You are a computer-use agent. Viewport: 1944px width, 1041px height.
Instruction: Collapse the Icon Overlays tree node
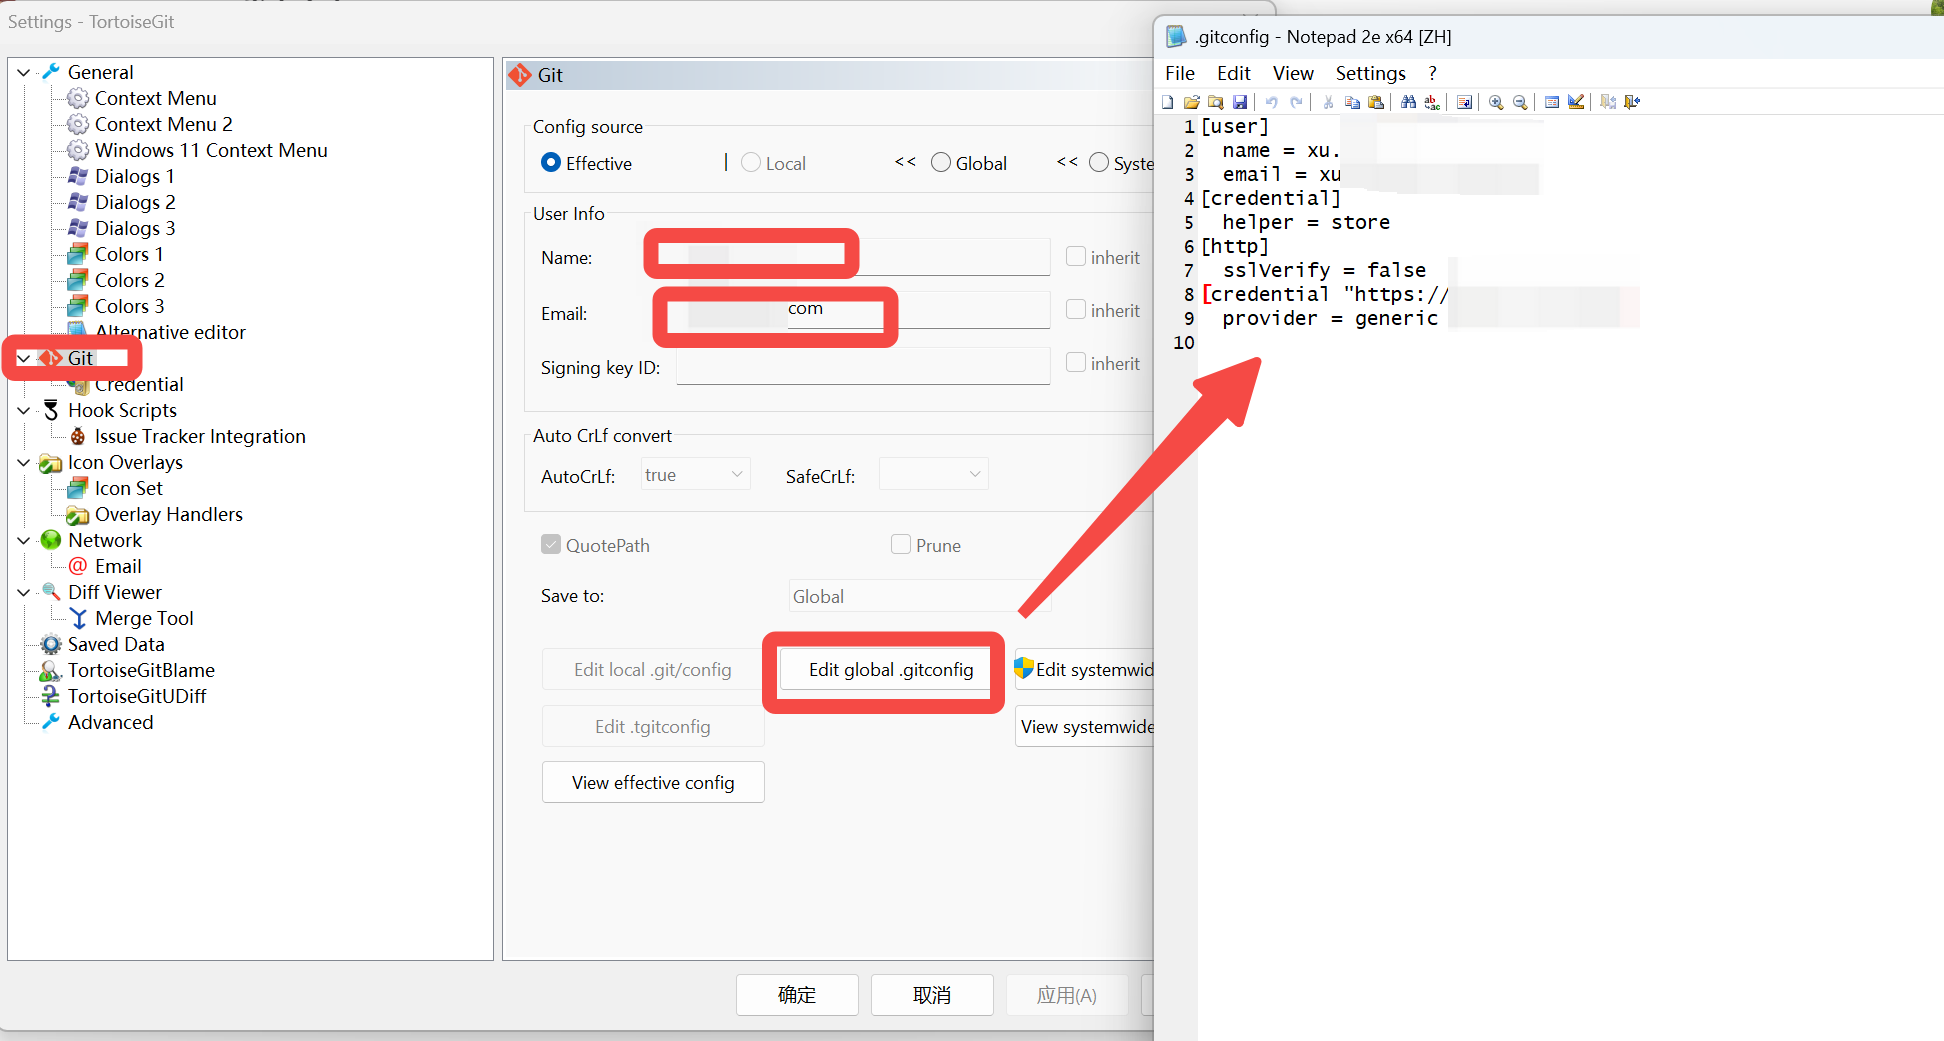point(24,462)
